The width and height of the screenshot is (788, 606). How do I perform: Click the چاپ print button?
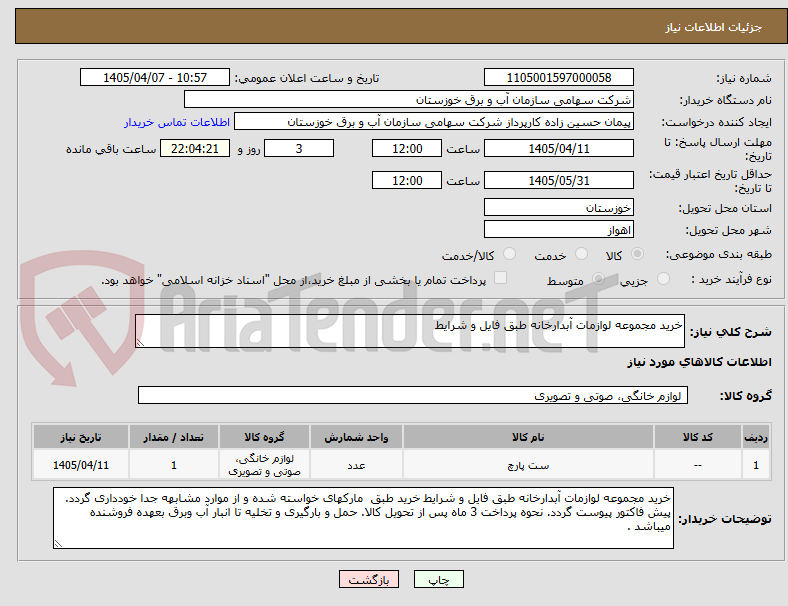point(439,579)
